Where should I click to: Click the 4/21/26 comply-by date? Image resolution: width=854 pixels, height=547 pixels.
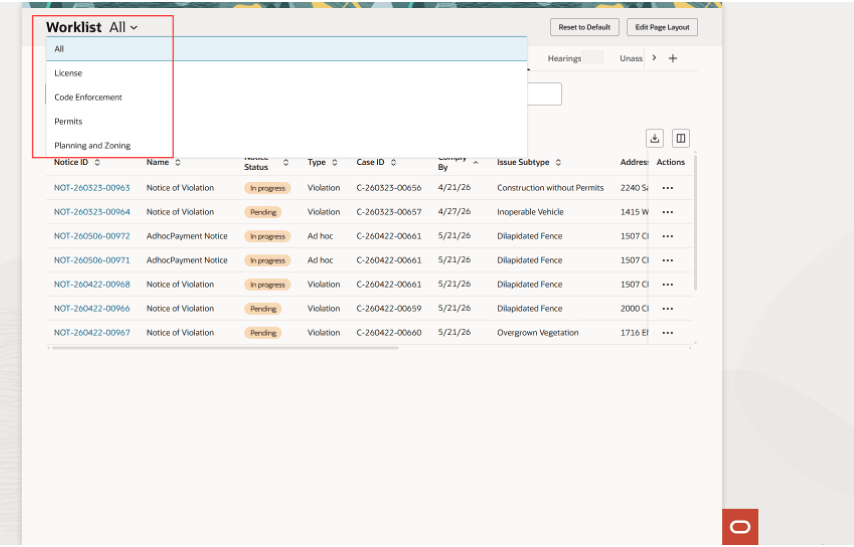click(x=454, y=187)
